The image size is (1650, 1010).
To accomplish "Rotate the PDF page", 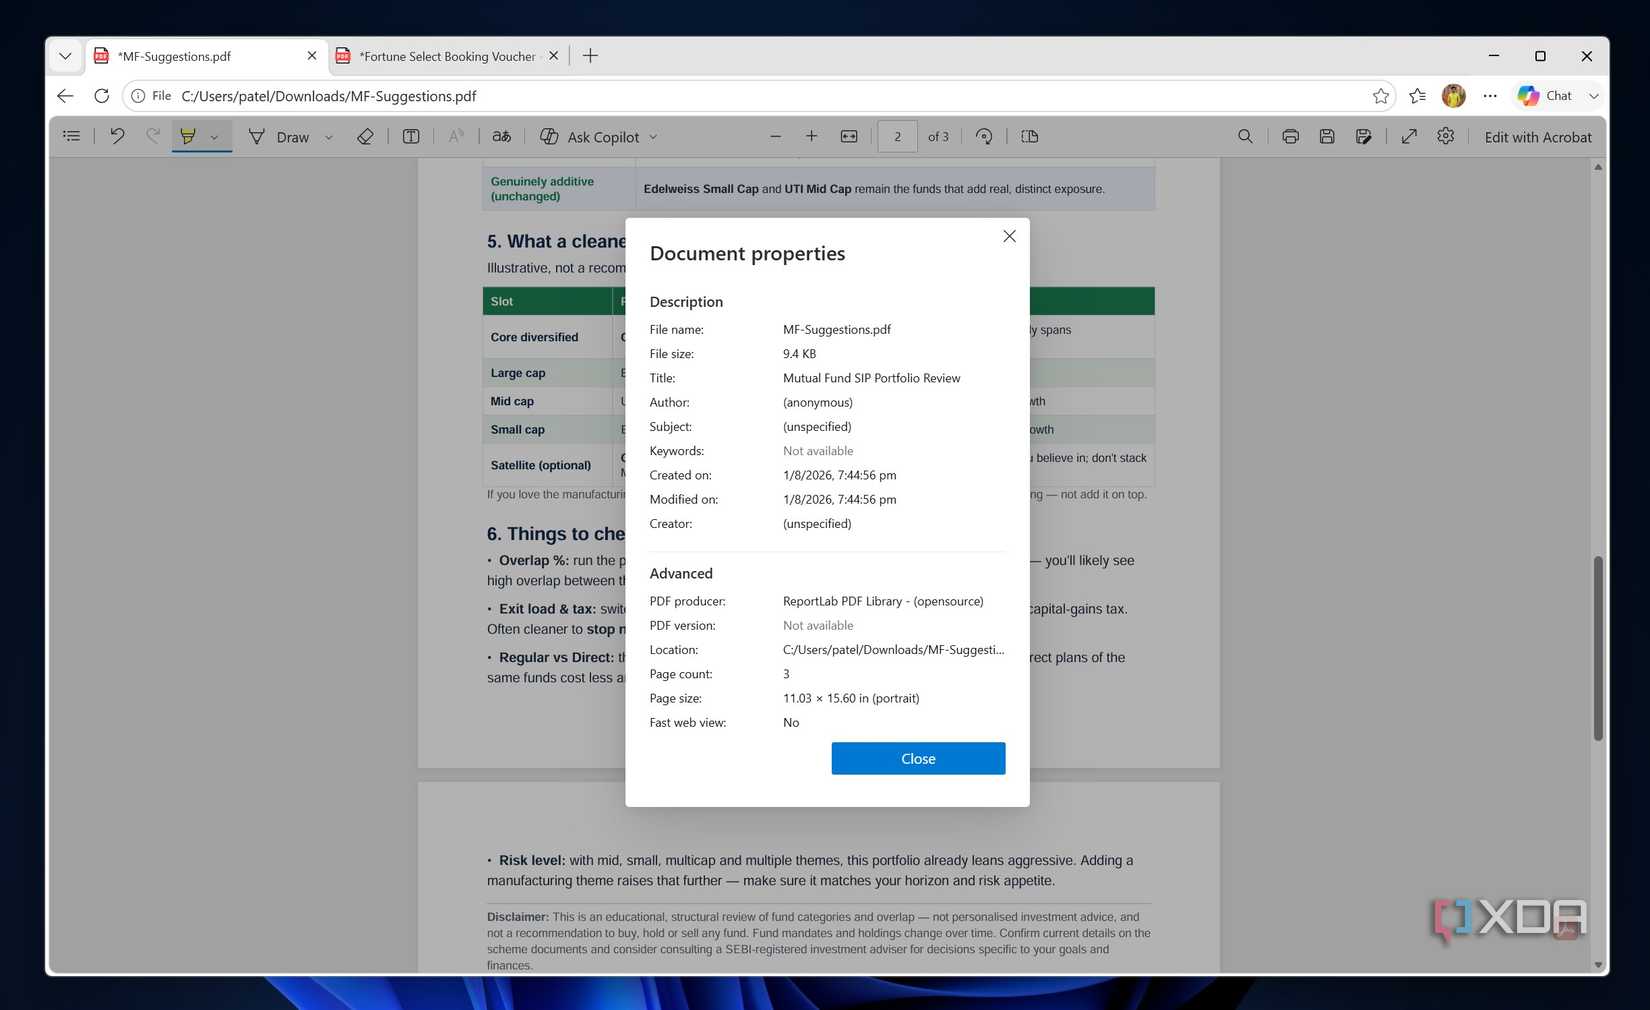I will (x=984, y=136).
